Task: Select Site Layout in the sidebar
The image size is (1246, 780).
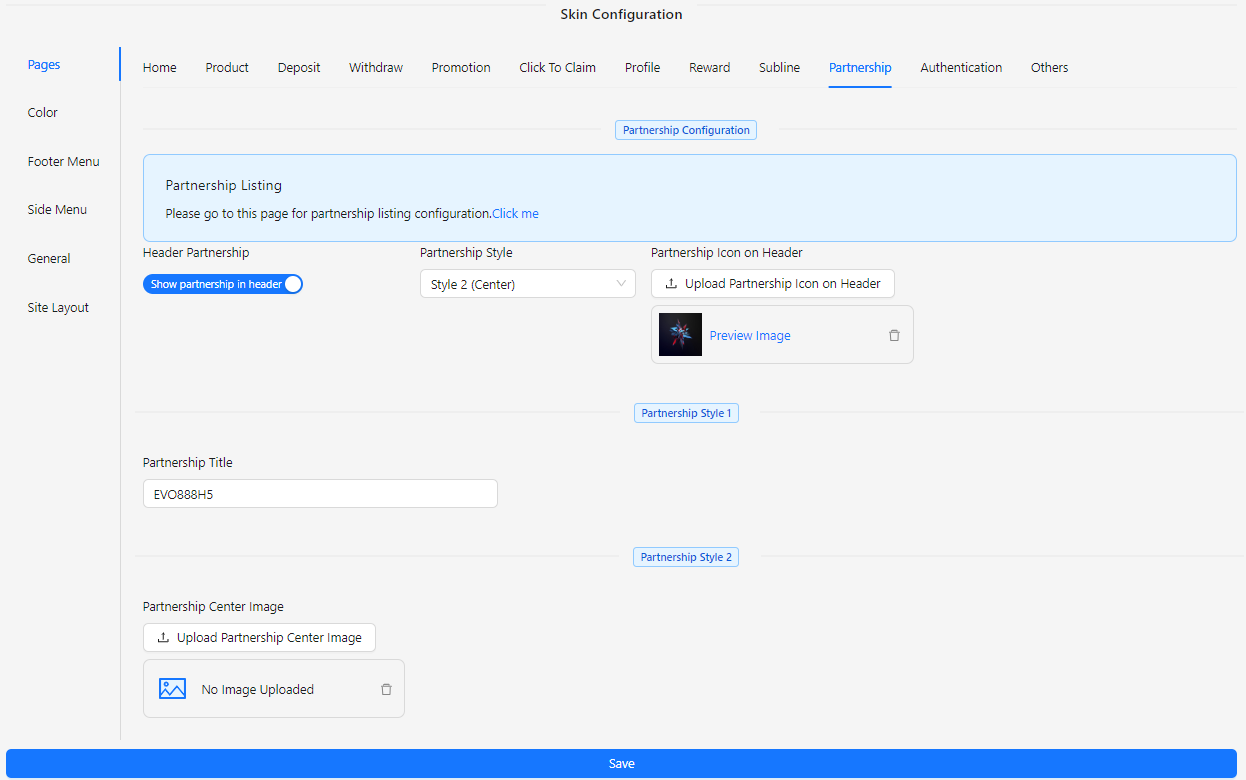Action: pyautogui.click(x=58, y=308)
